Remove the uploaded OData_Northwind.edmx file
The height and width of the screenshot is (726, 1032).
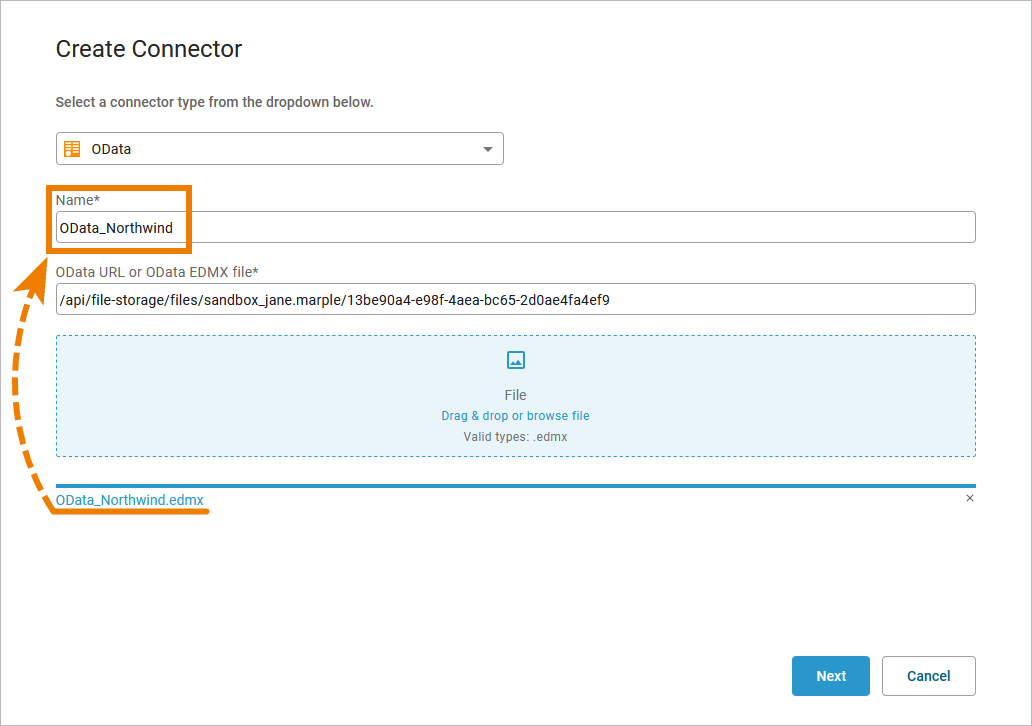pyautogui.click(x=969, y=498)
